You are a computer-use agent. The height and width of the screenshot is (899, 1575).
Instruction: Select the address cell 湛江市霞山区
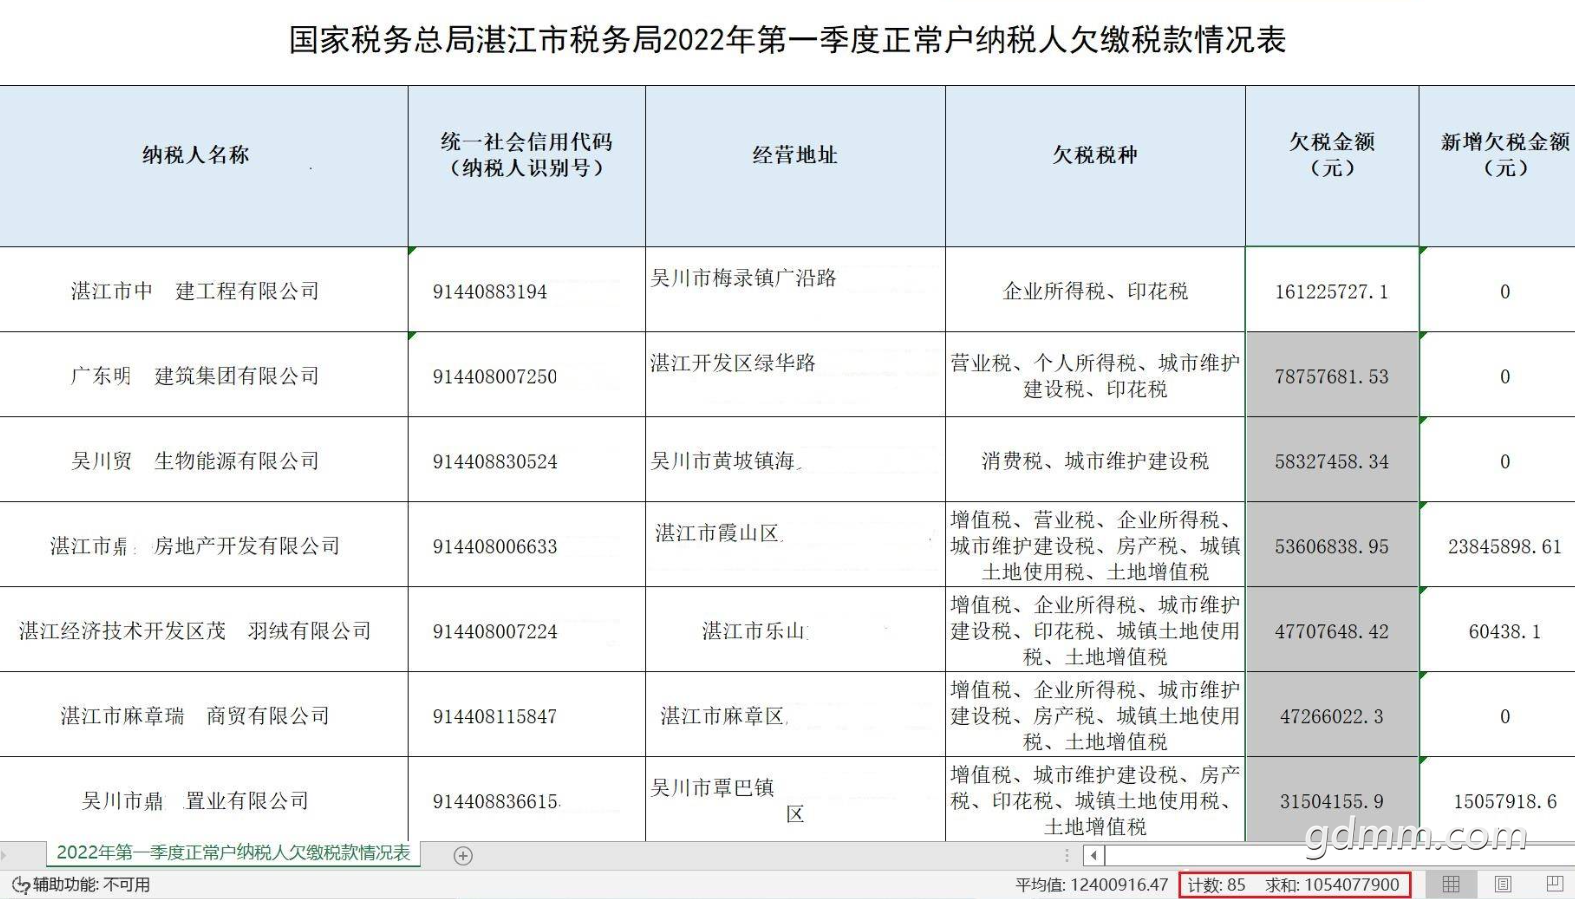click(795, 545)
